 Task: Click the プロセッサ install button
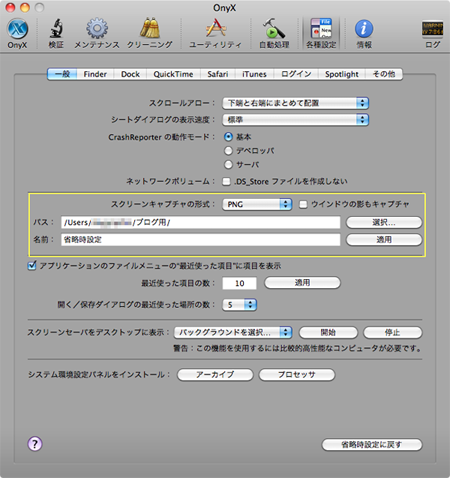tap(297, 375)
